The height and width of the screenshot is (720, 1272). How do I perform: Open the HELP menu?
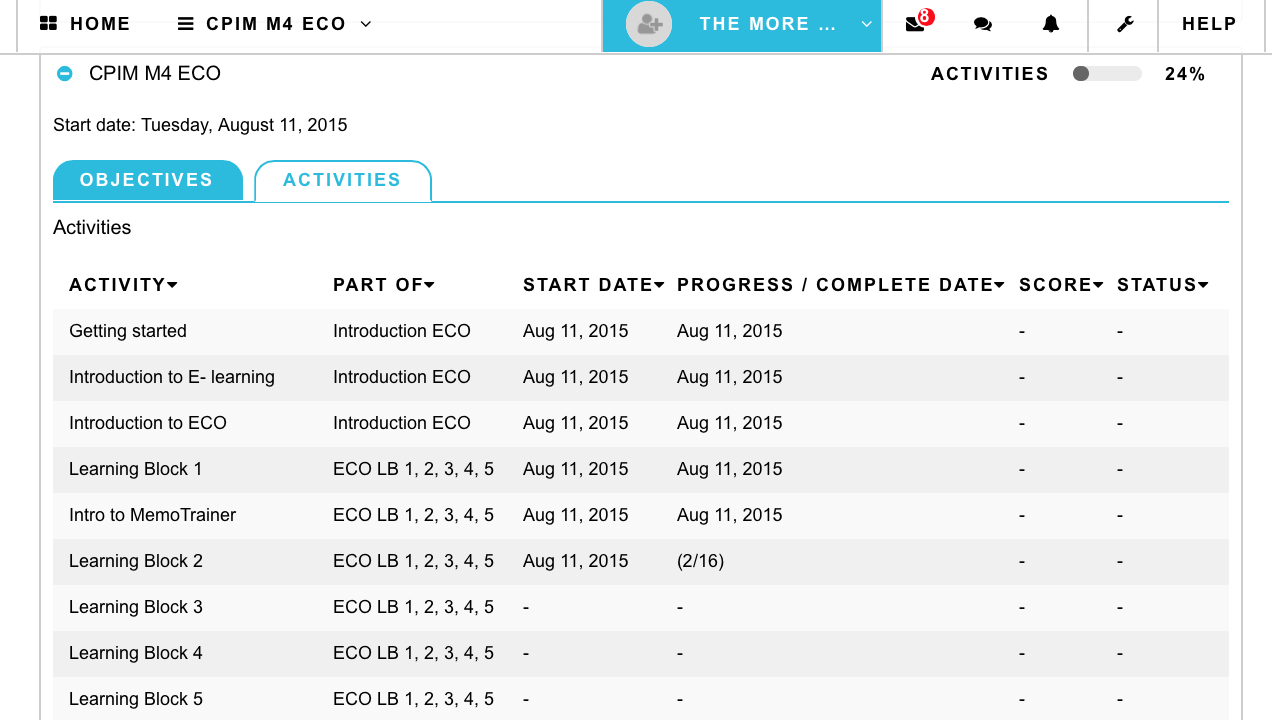pos(1210,24)
